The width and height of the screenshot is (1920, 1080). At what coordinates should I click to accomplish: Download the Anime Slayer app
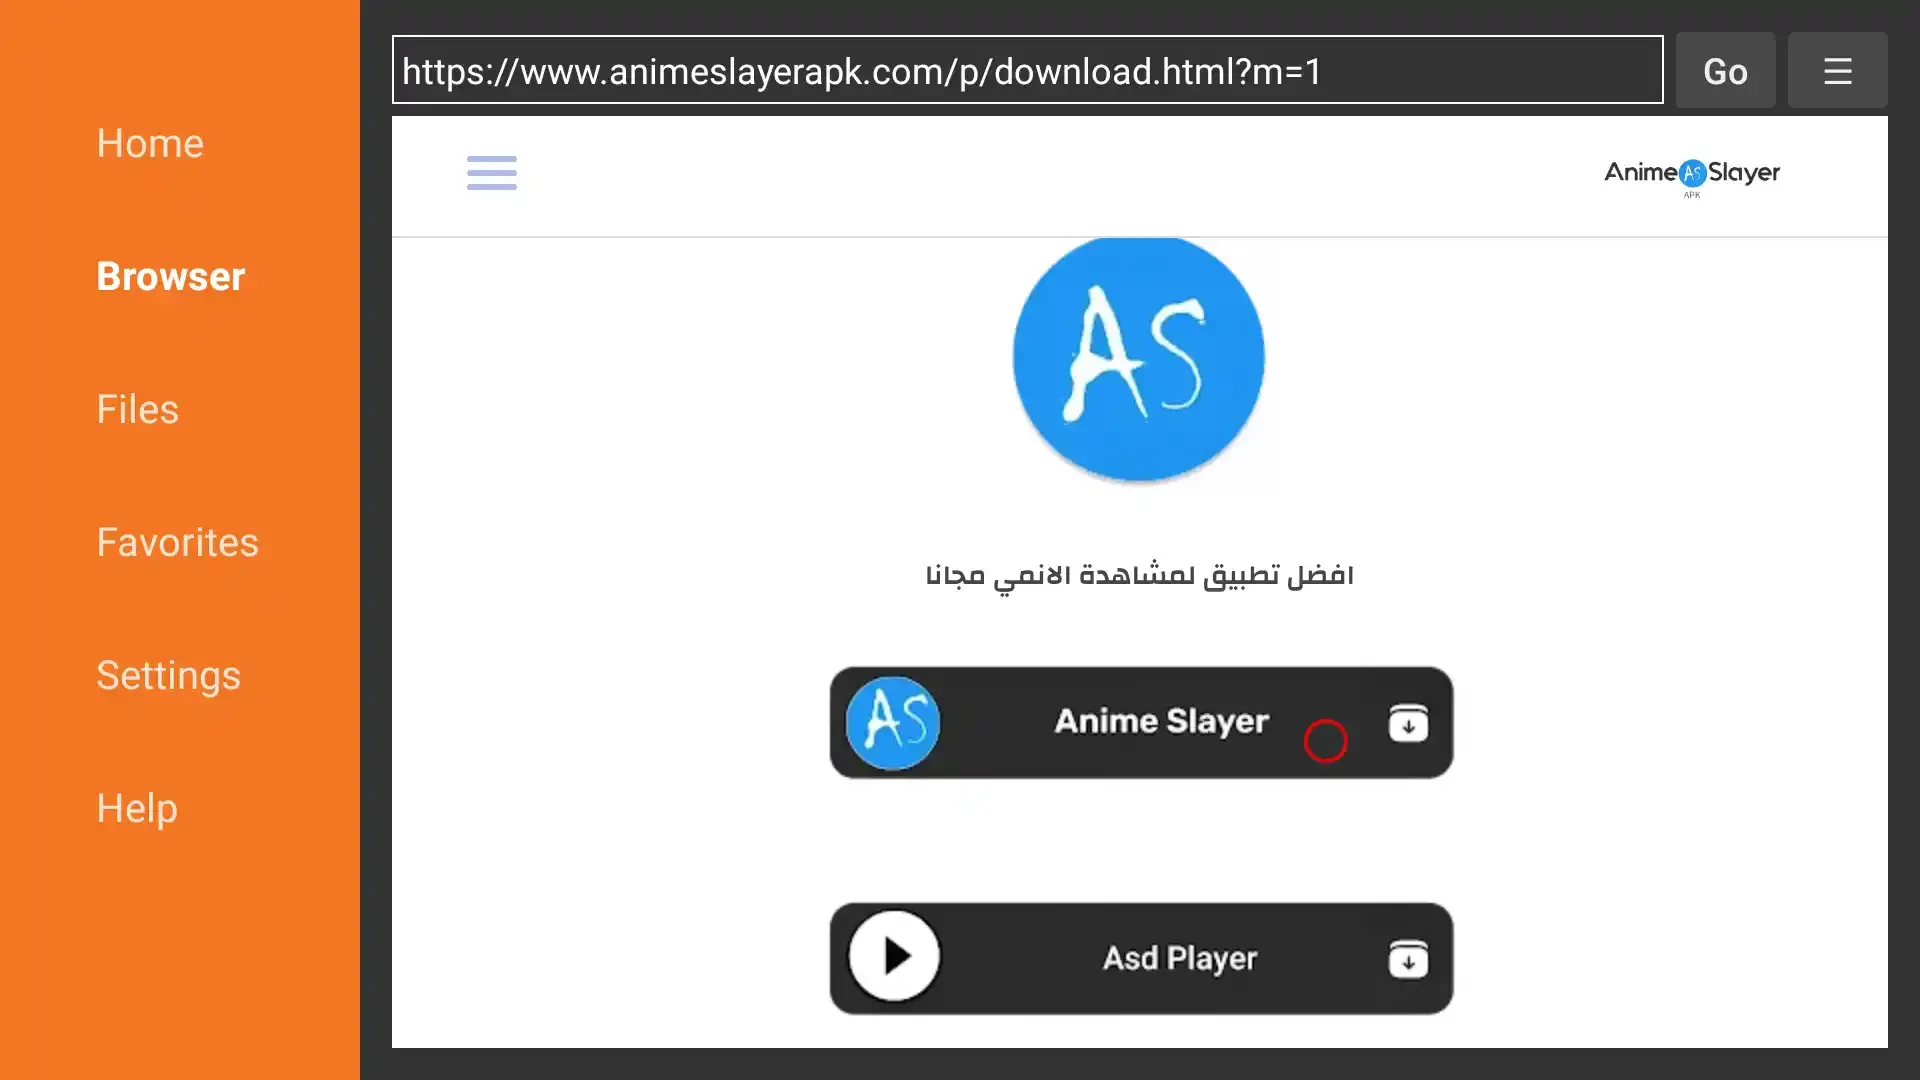click(1141, 722)
